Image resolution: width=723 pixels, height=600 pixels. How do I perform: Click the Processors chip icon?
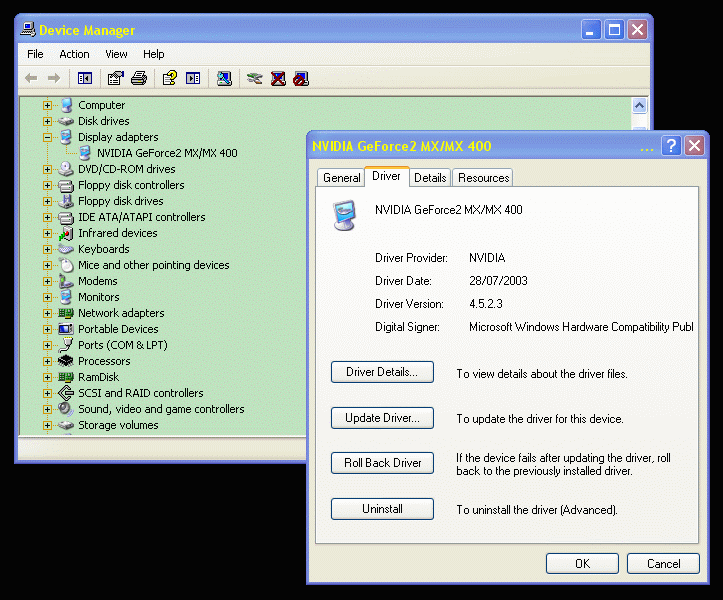[66, 361]
